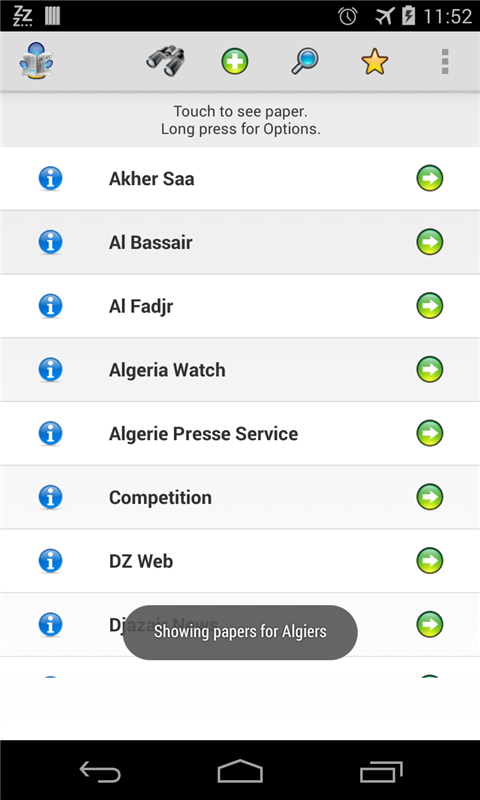This screenshot has width=480, height=800.
Task: Show info for Al Bassair
Action: tap(50, 242)
